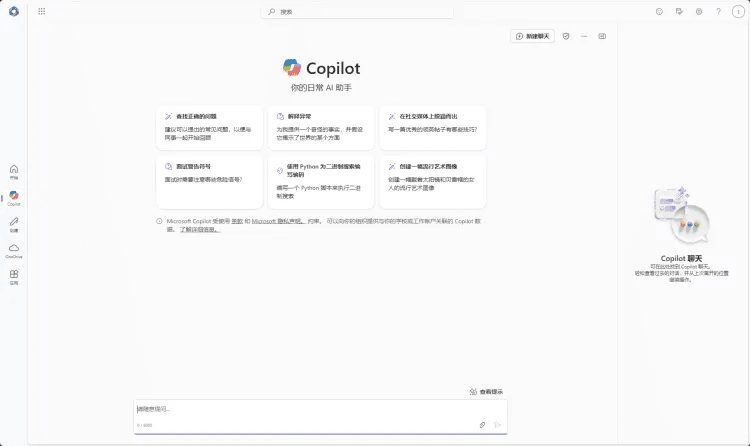The height and width of the screenshot is (446, 750).
Task: Open the account profile avatar
Action: pyautogui.click(x=738, y=11)
